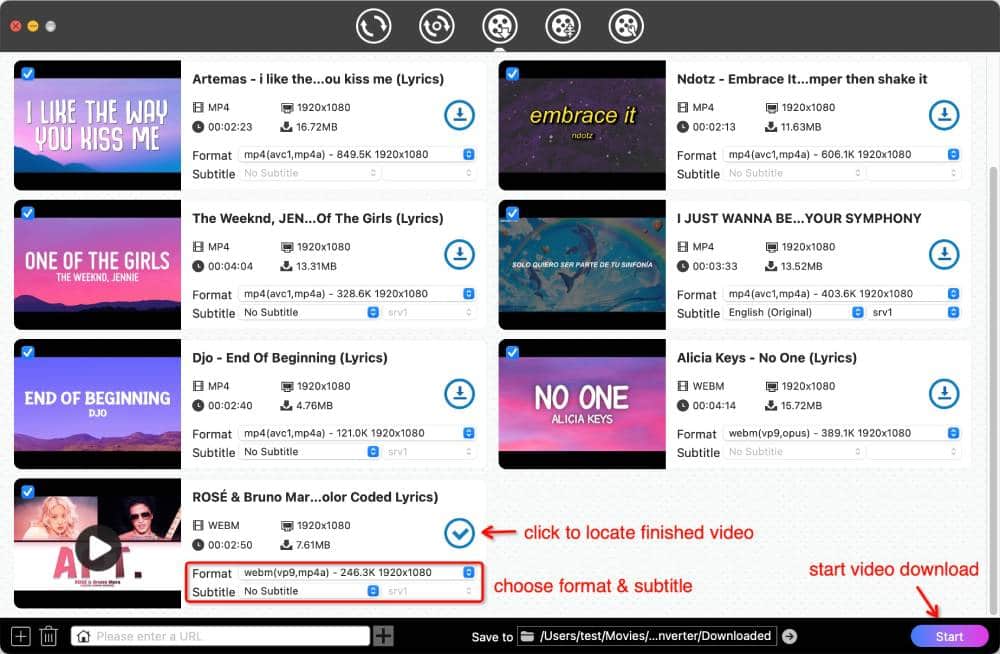Viewport: 1000px width, 654px height.
Task: Download The Weeknd One Of The Girls video
Action: click(x=459, y=254)
